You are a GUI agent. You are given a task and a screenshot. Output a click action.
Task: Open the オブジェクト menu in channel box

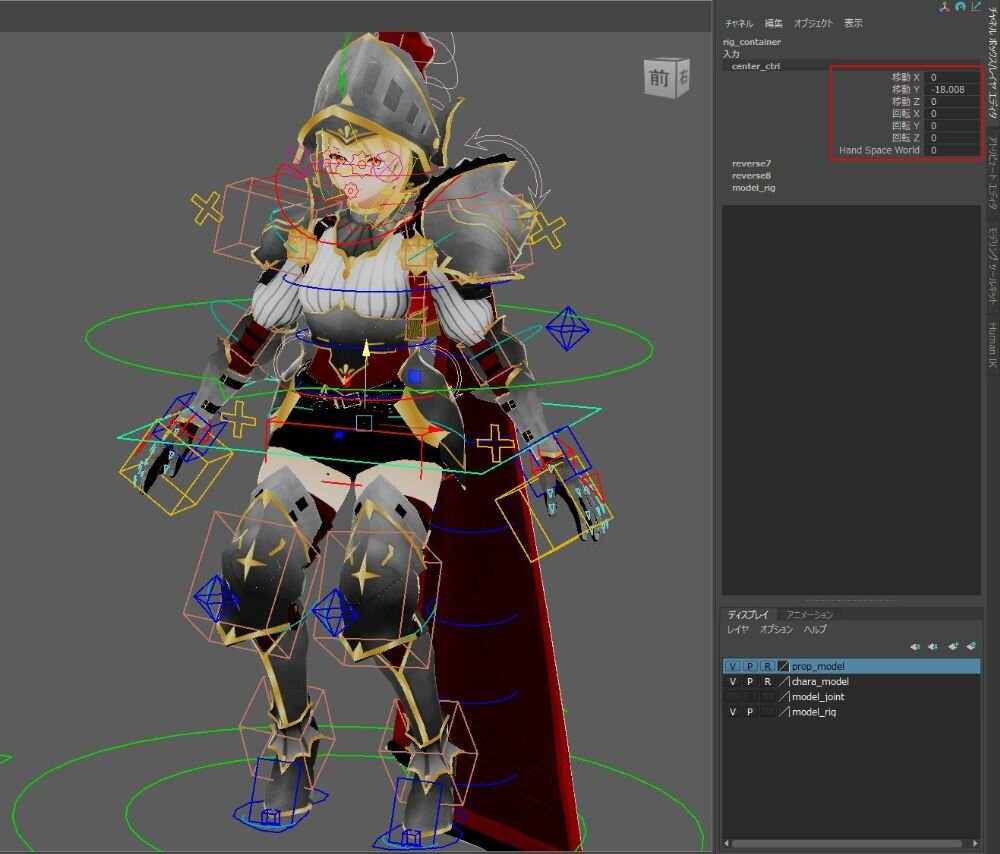(813, 23)
